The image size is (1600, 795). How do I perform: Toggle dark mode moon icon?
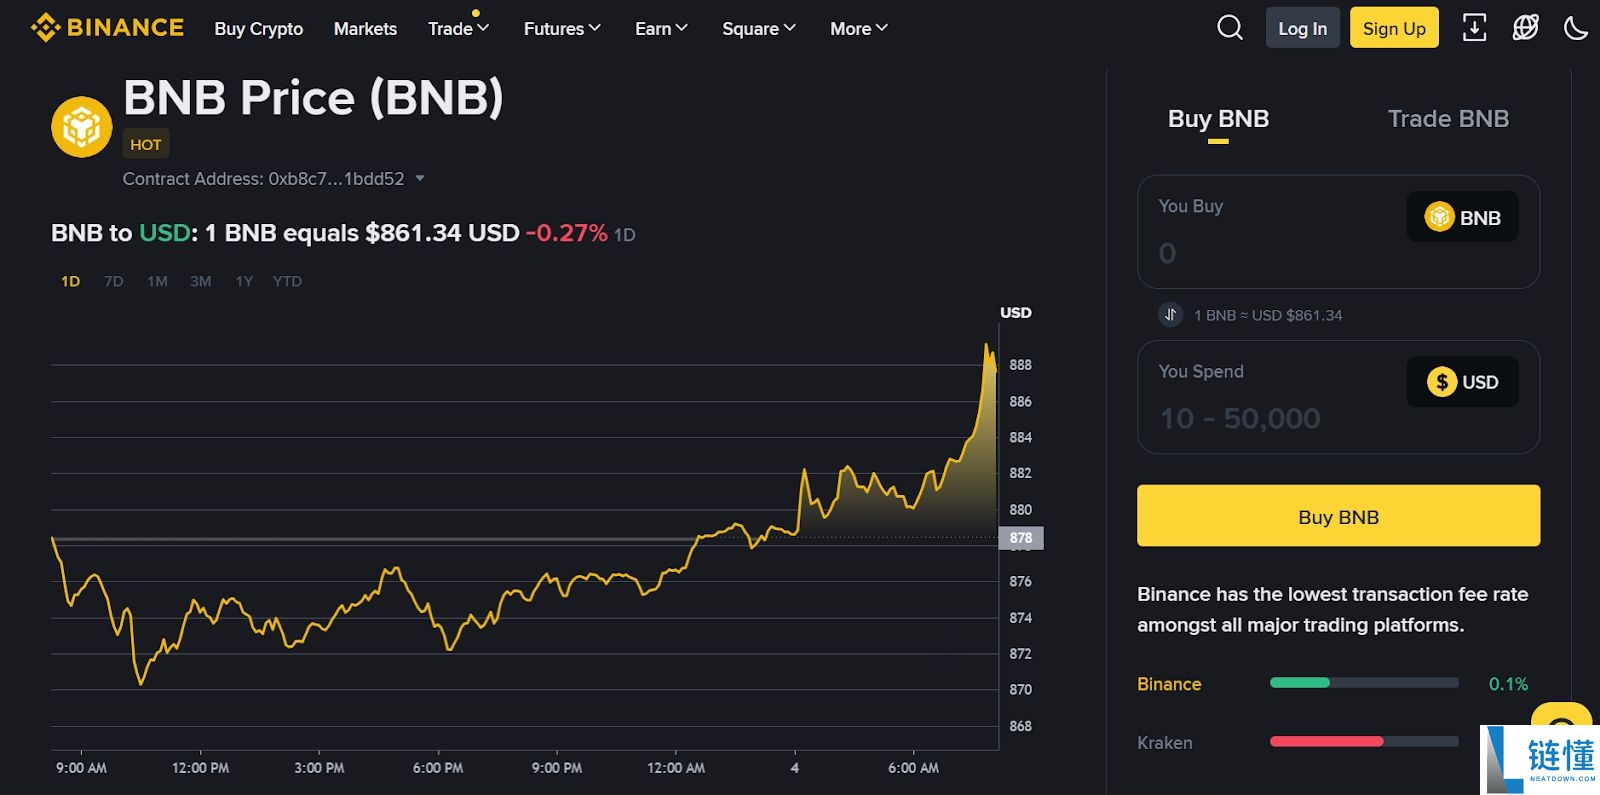click(x=1576, y=28)
